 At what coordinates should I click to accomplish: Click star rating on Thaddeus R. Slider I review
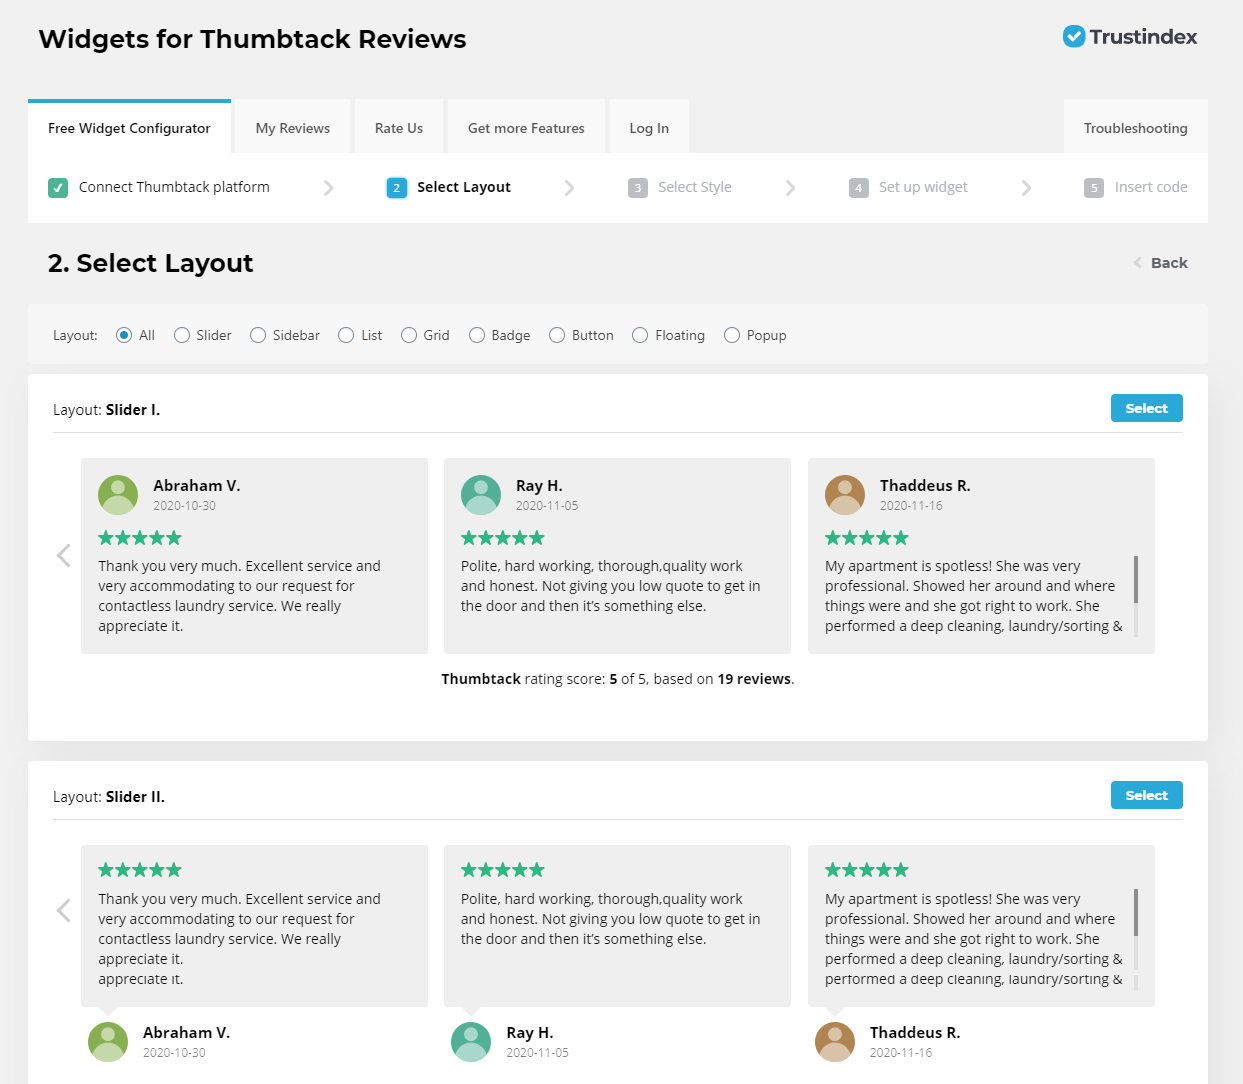pyautogui.click(x=867, y=538)
